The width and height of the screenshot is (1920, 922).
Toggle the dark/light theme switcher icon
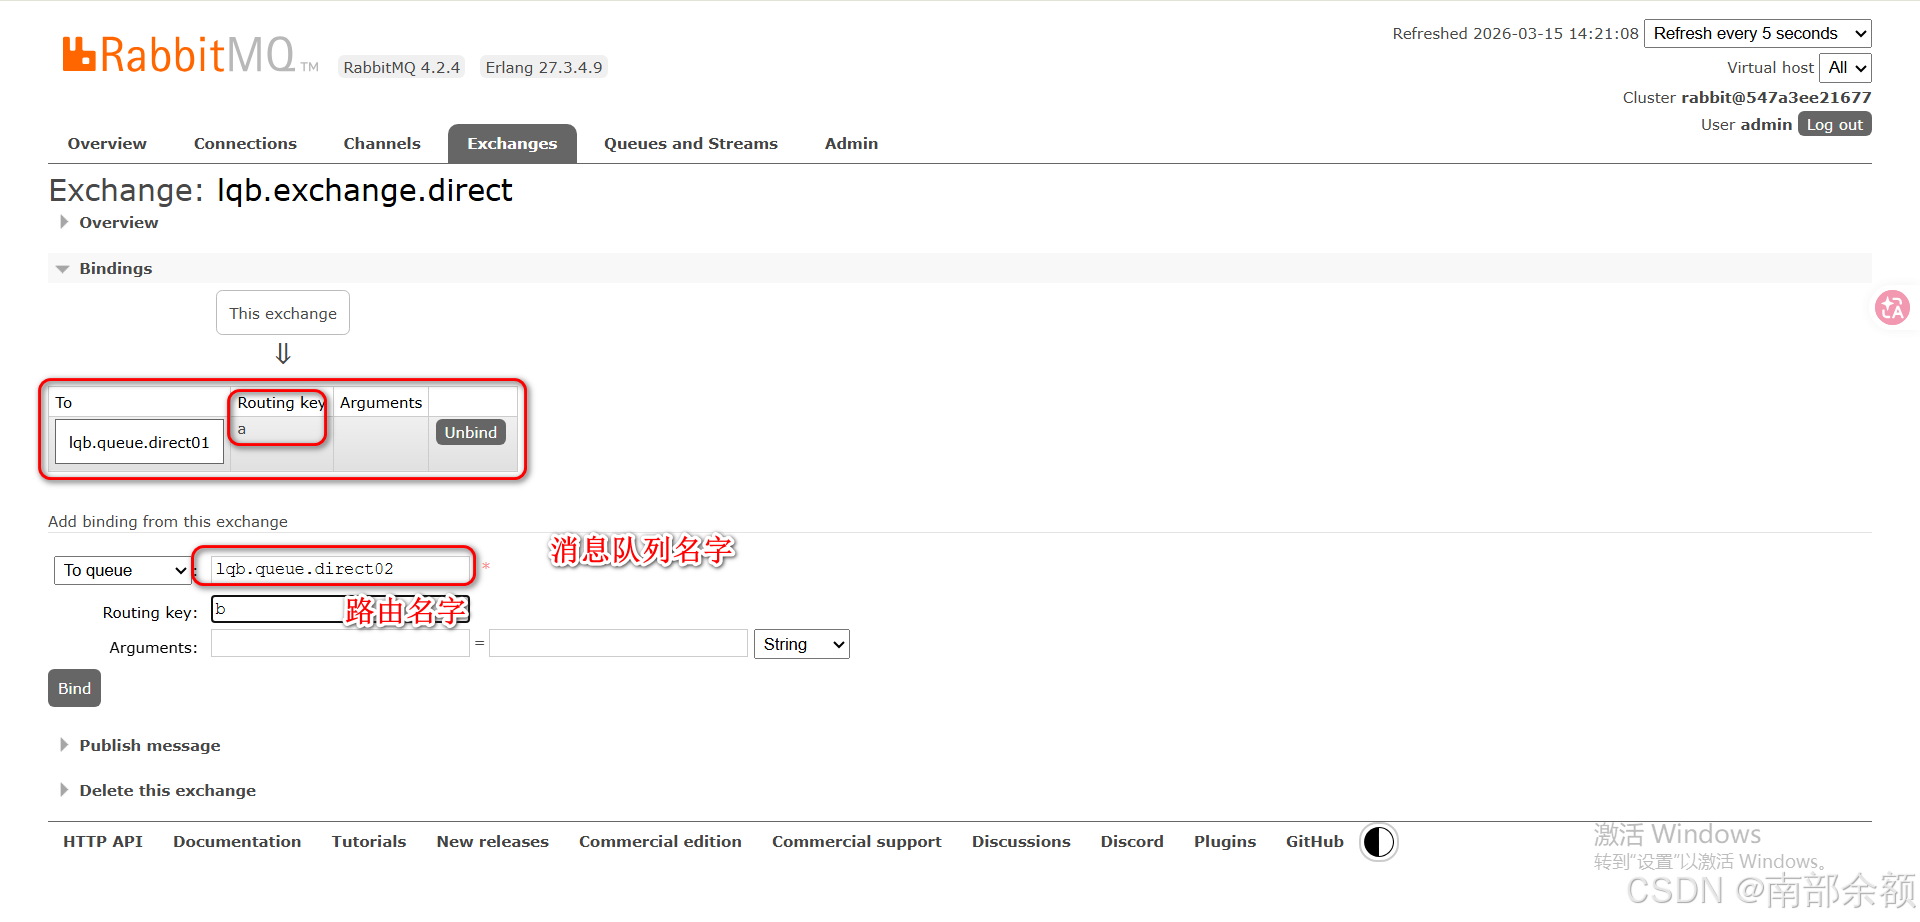coord(1378,842)
